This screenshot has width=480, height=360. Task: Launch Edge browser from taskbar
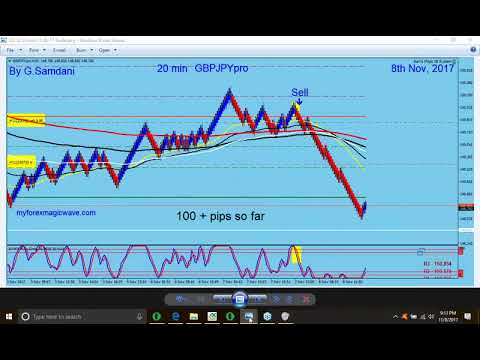click(175, 316)
